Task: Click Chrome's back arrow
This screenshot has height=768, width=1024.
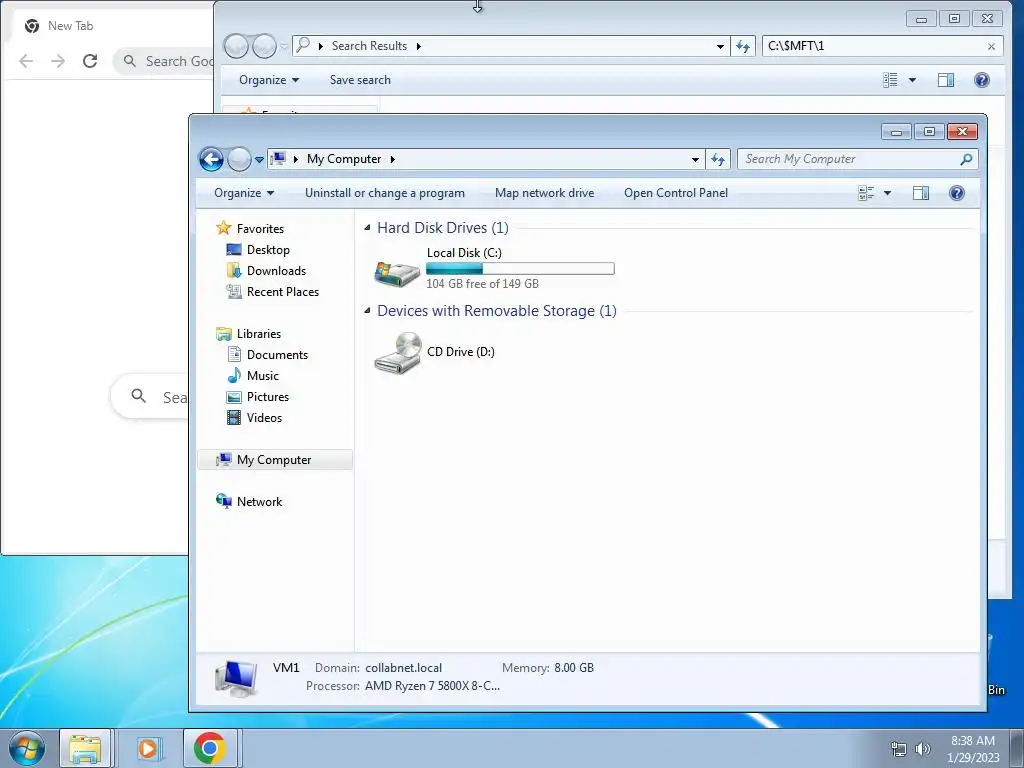Action: [26, 61]
